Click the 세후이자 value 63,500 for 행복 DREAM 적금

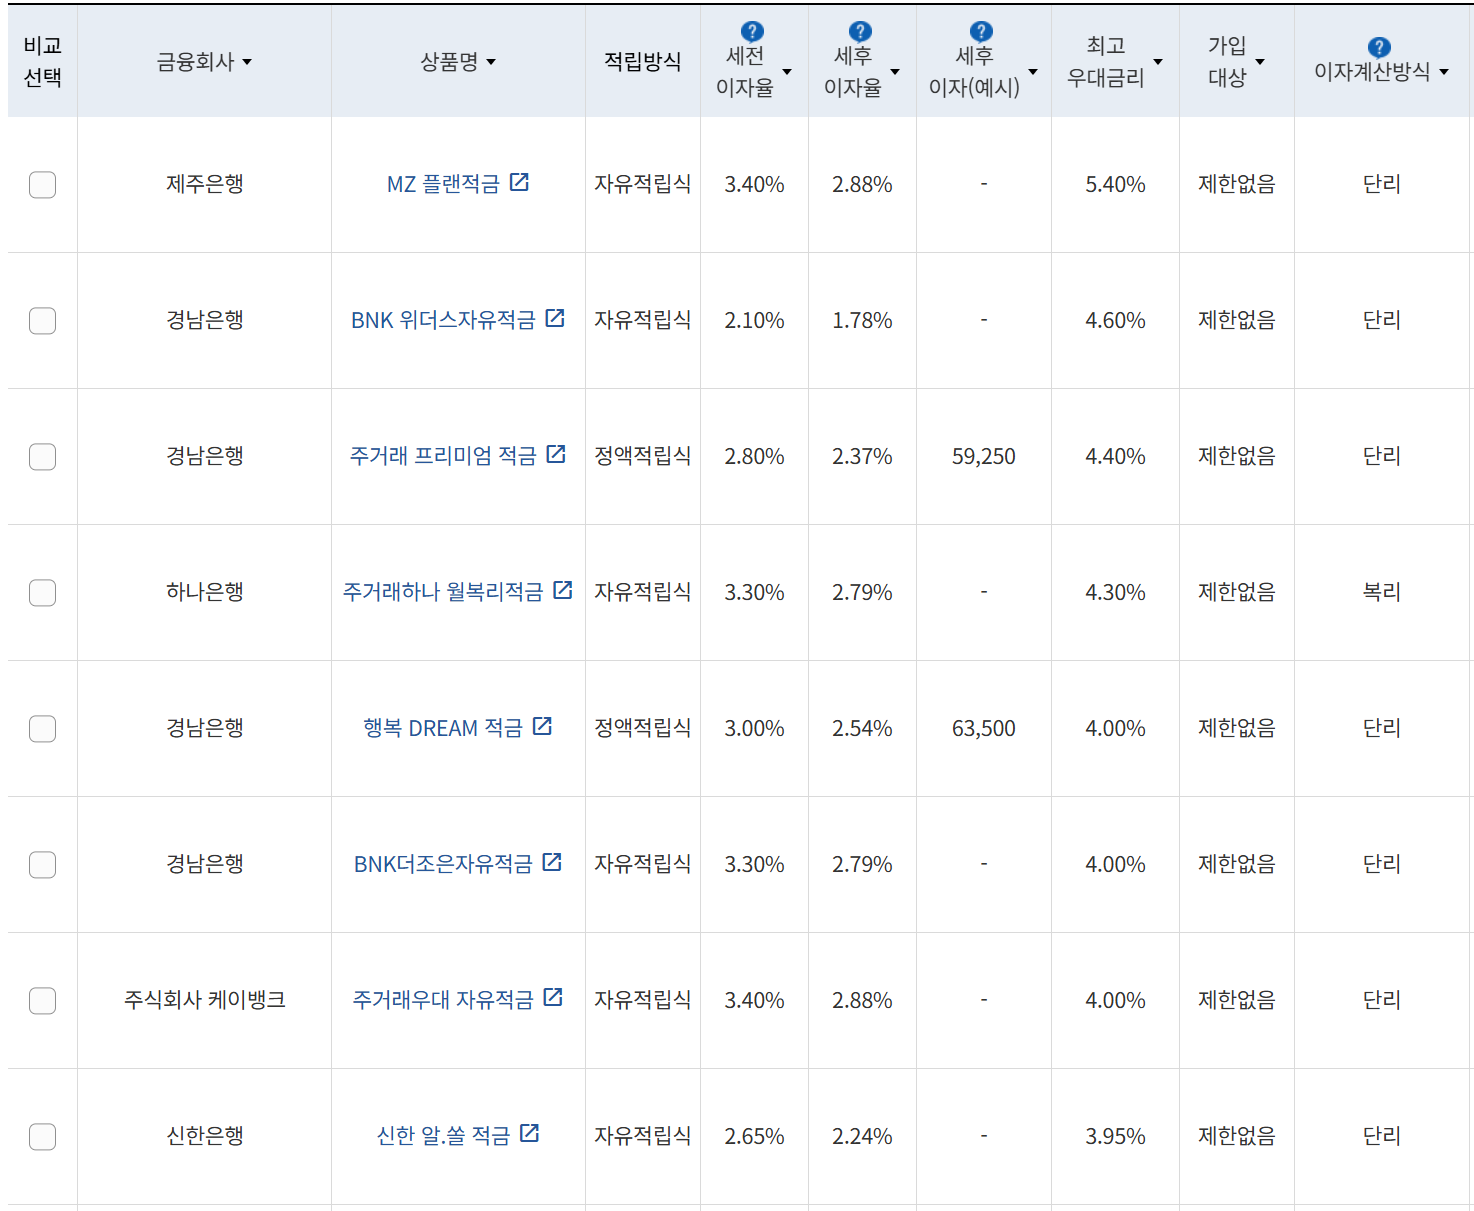tap(982, 729)
